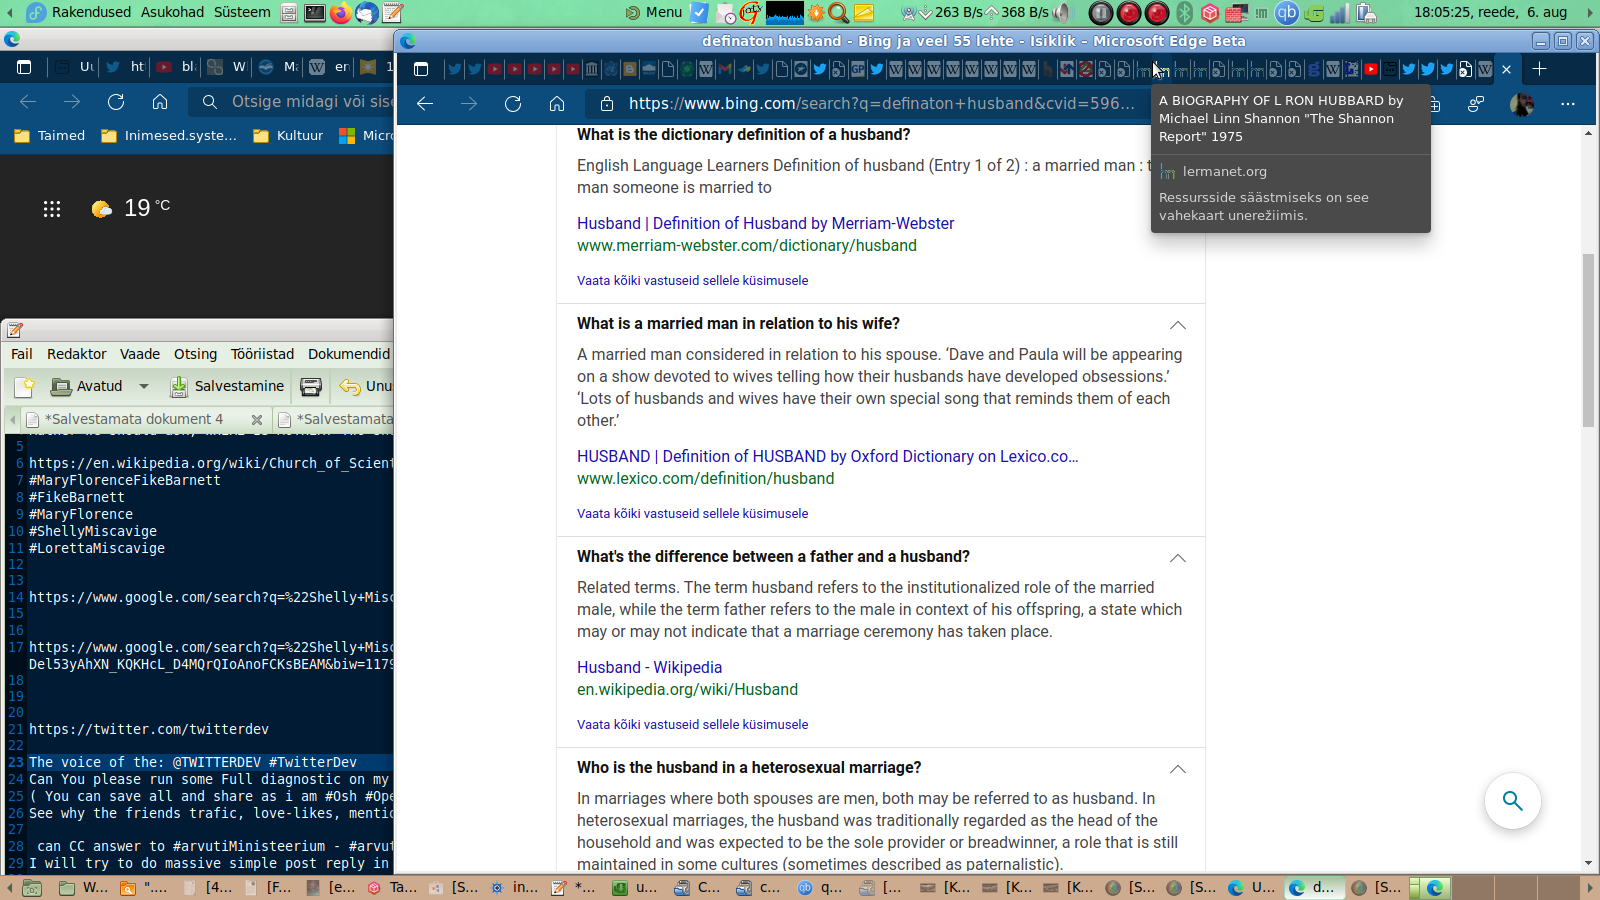The width and height of the screenshot is (1600, 900).
Task: Launch Firefox from the top panel
Action: click(341, 13)
